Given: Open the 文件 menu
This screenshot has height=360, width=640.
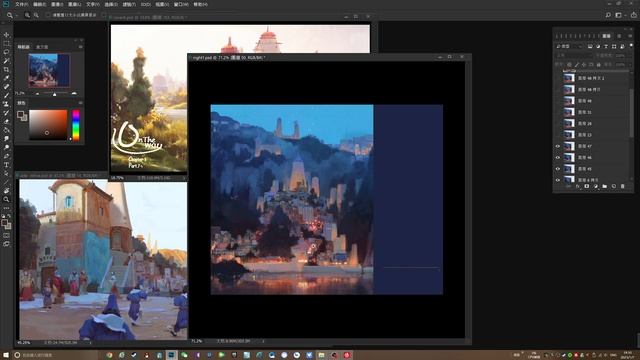Looking at the screenshot, I should point(21,4).
